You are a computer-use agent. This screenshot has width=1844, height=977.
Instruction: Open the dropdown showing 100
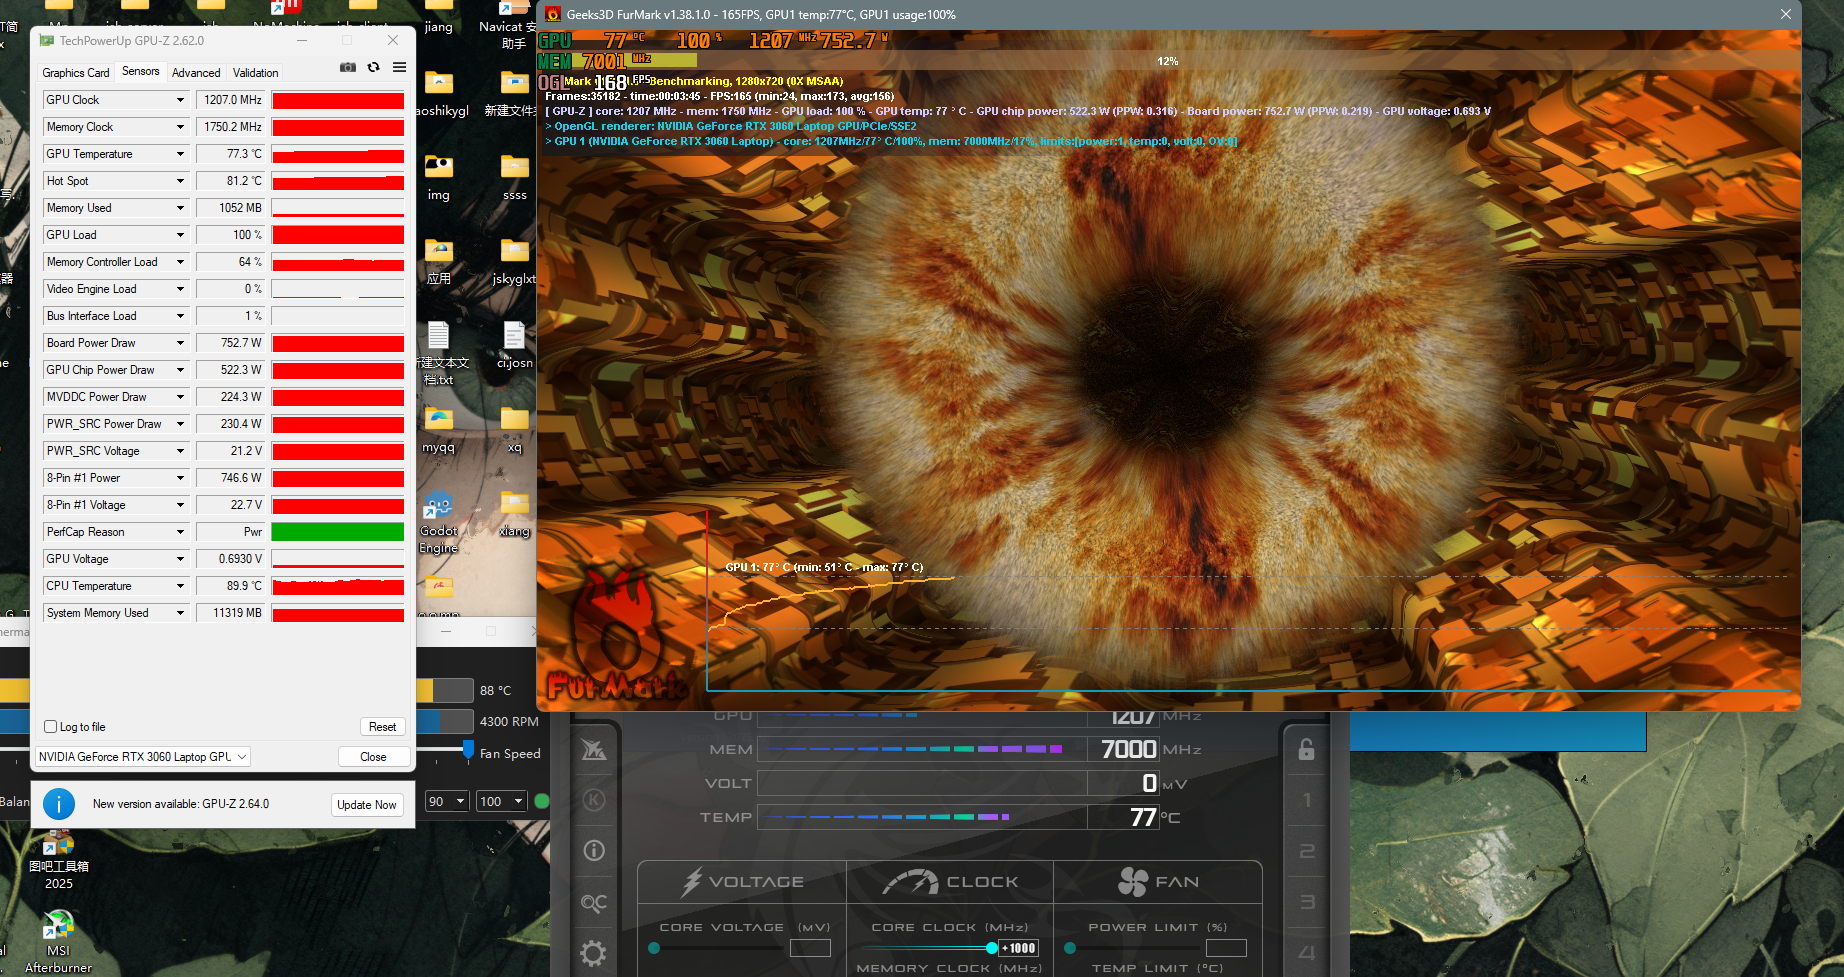(x=502, y=801)
